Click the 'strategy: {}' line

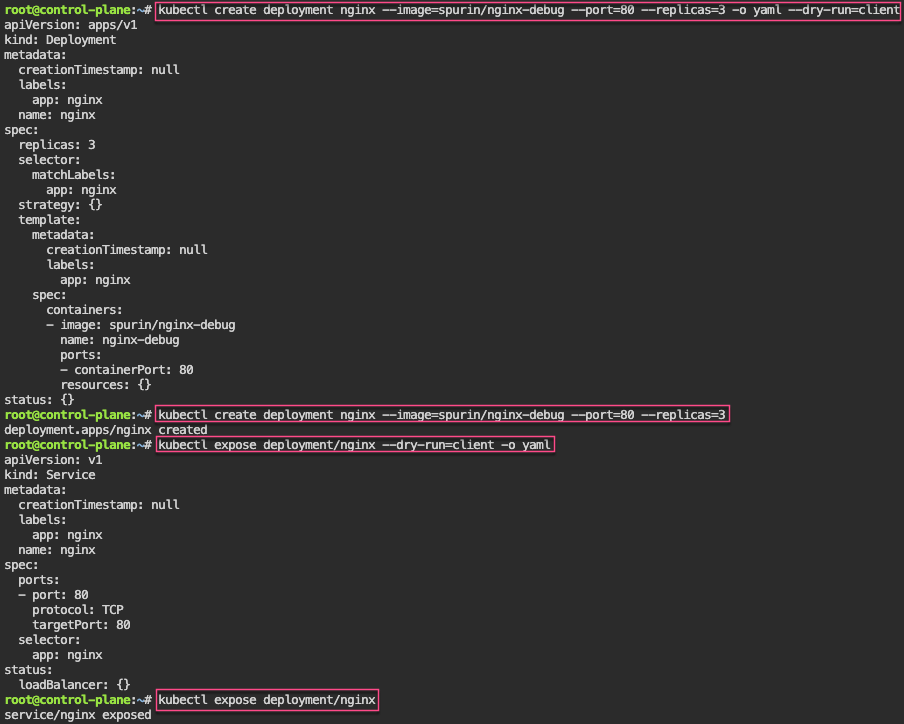[x=60, y=205]
